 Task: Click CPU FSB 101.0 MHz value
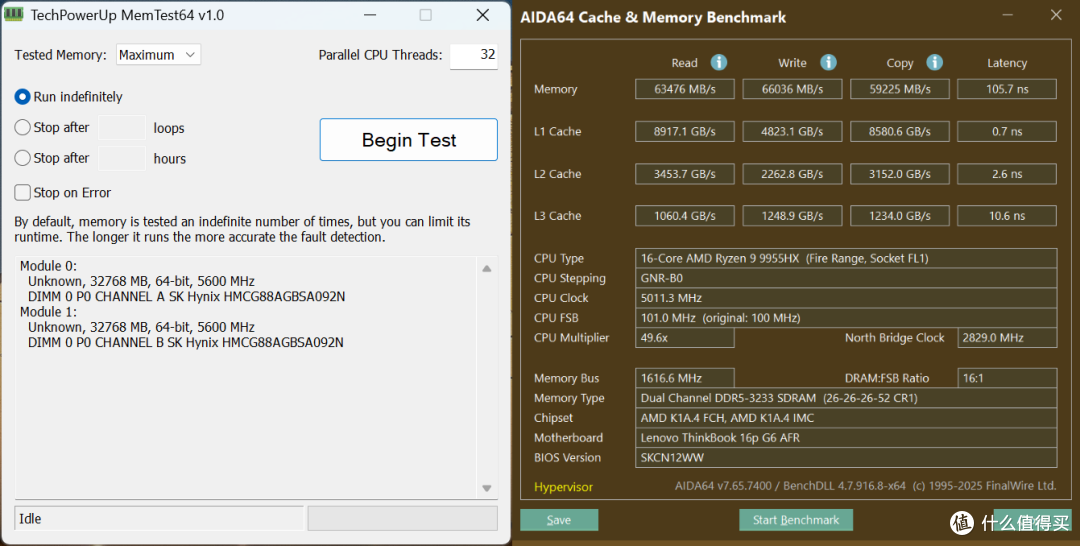tap(846, 318)
